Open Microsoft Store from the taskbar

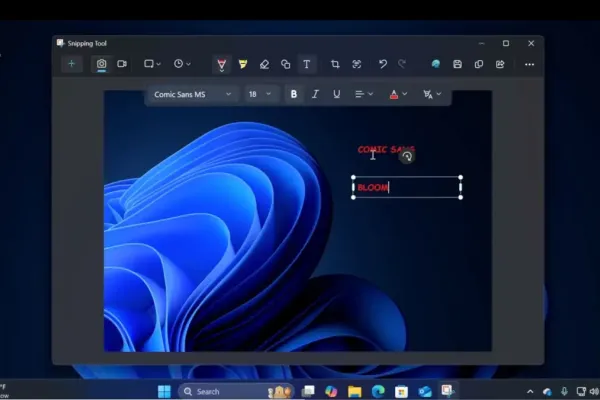401,392
